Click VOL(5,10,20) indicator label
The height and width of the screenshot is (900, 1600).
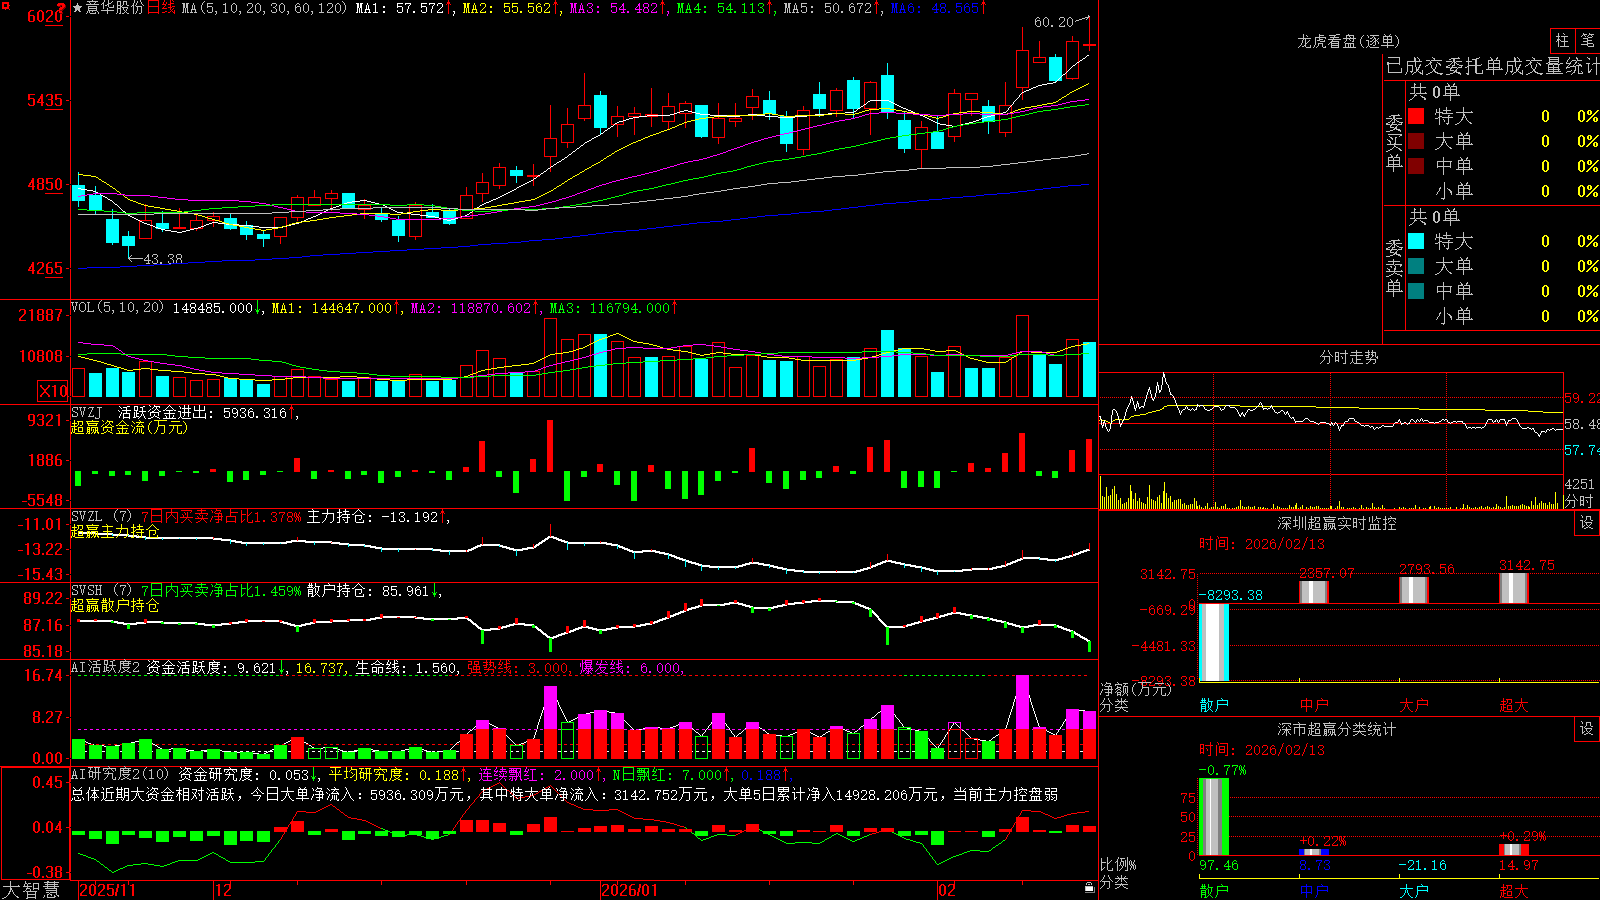click(x=117, y=308)
